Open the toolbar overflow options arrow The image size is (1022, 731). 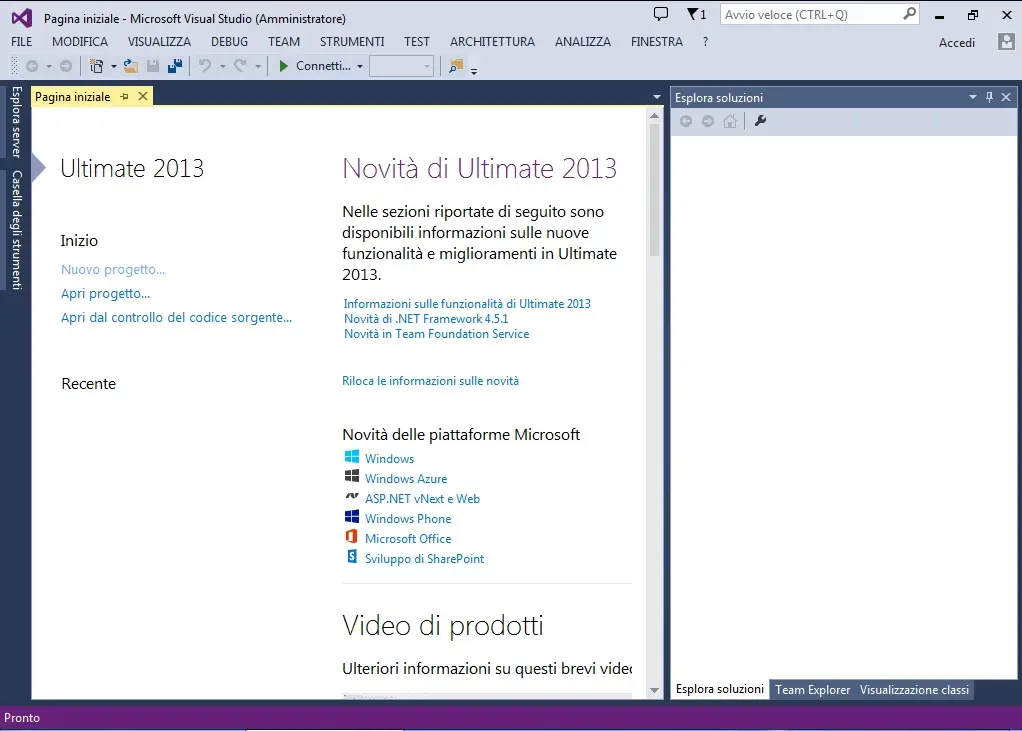(x=474, y=70)
